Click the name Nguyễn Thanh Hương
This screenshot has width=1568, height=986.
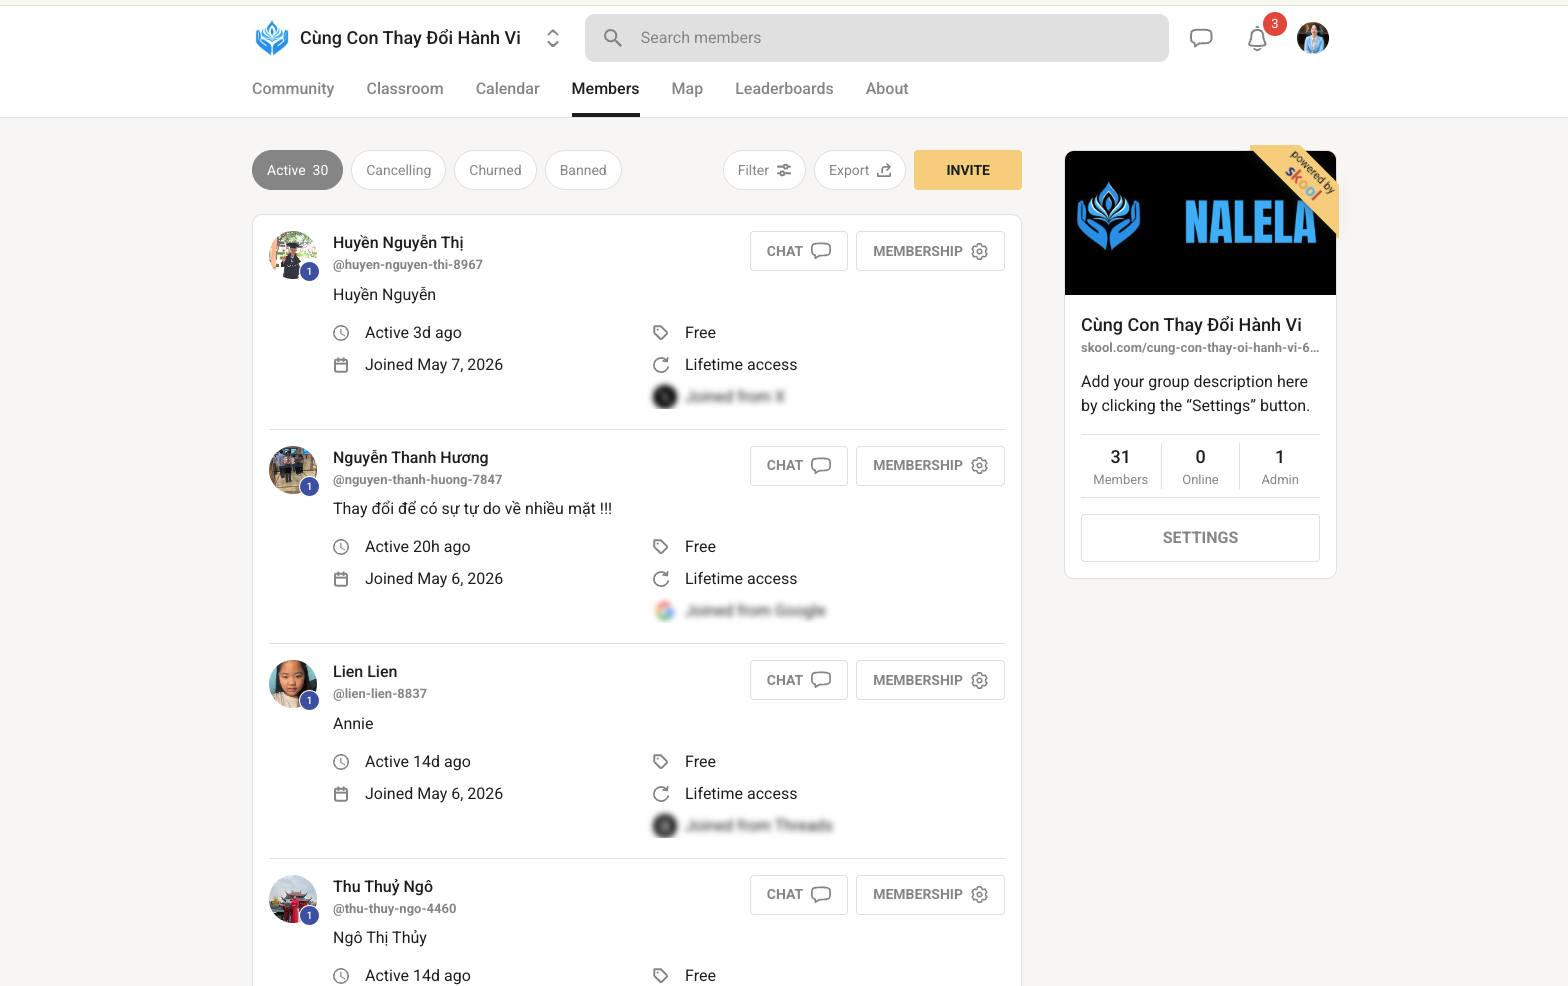(411, 457)
